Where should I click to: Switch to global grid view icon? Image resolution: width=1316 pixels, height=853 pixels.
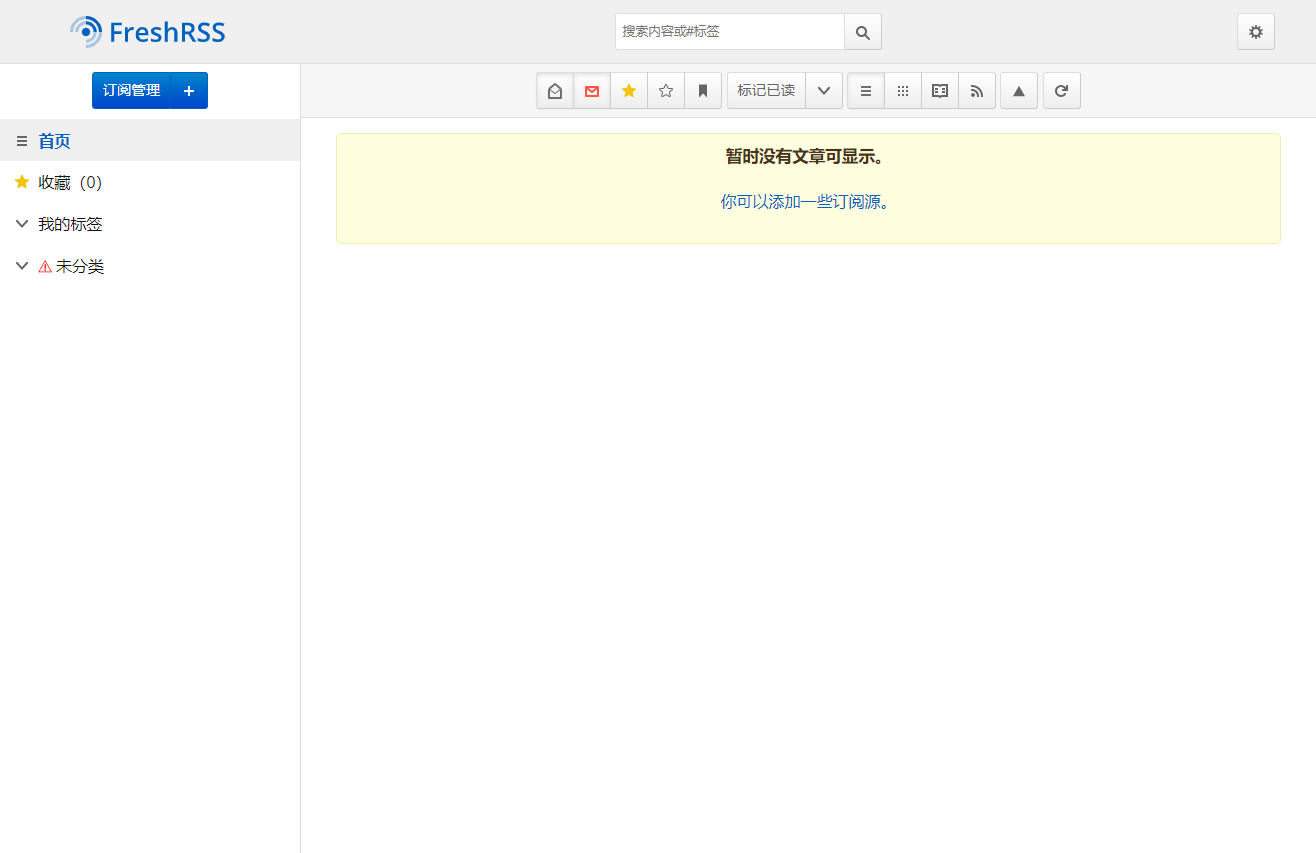(x=903, y=91)
